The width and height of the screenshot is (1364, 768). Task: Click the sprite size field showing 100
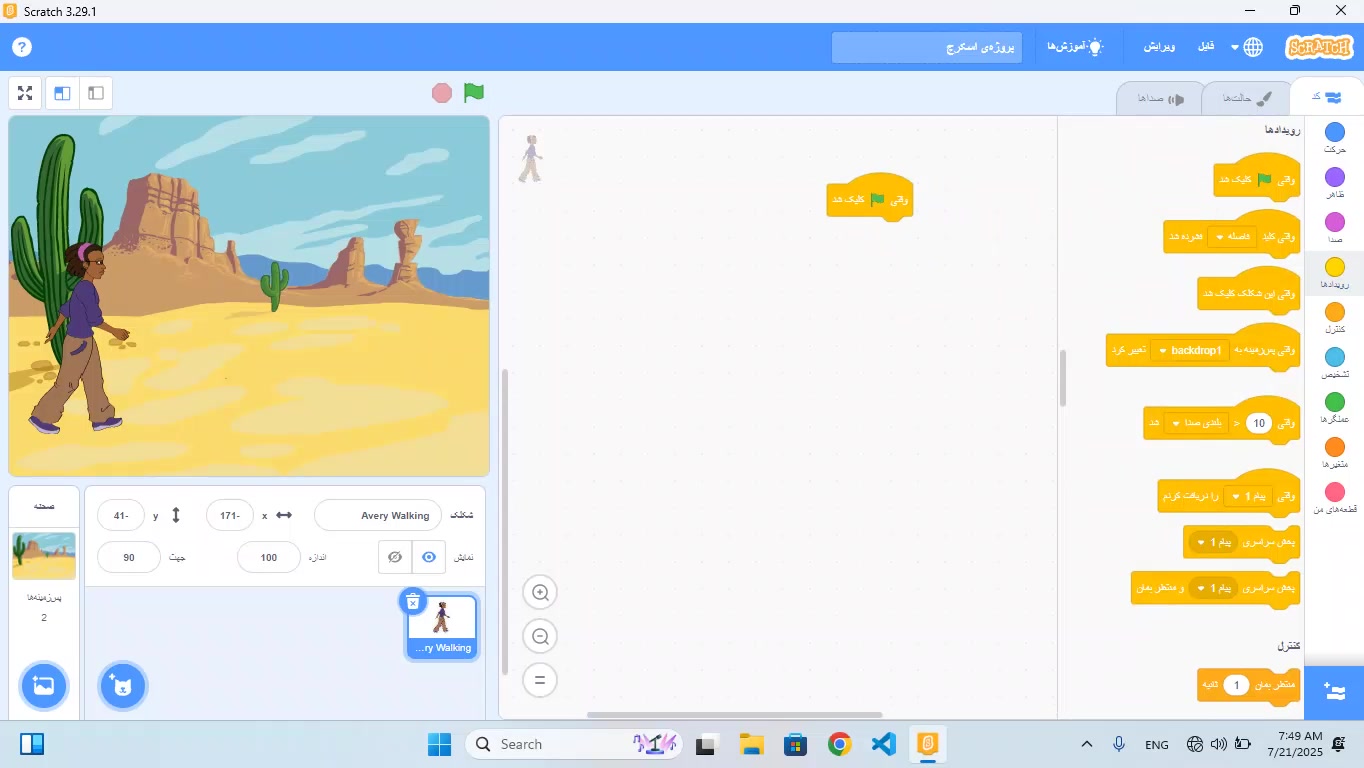click(269, 557)
